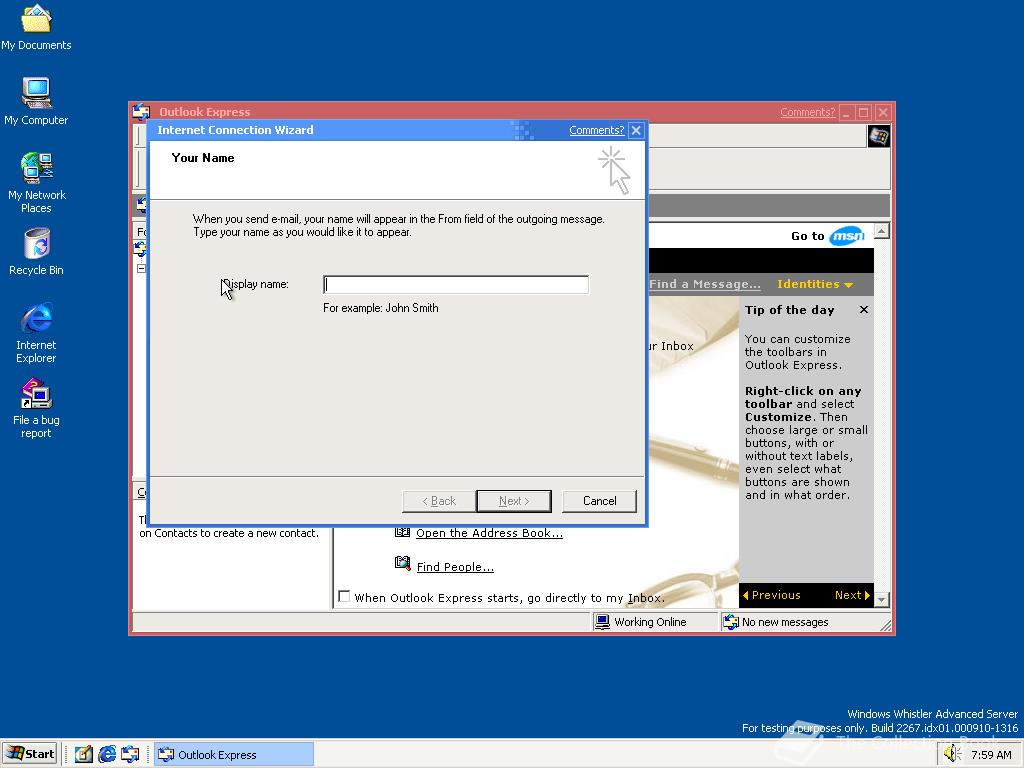1024x768 pixels.
Task: Click the Display name input field
Action: 455,284
